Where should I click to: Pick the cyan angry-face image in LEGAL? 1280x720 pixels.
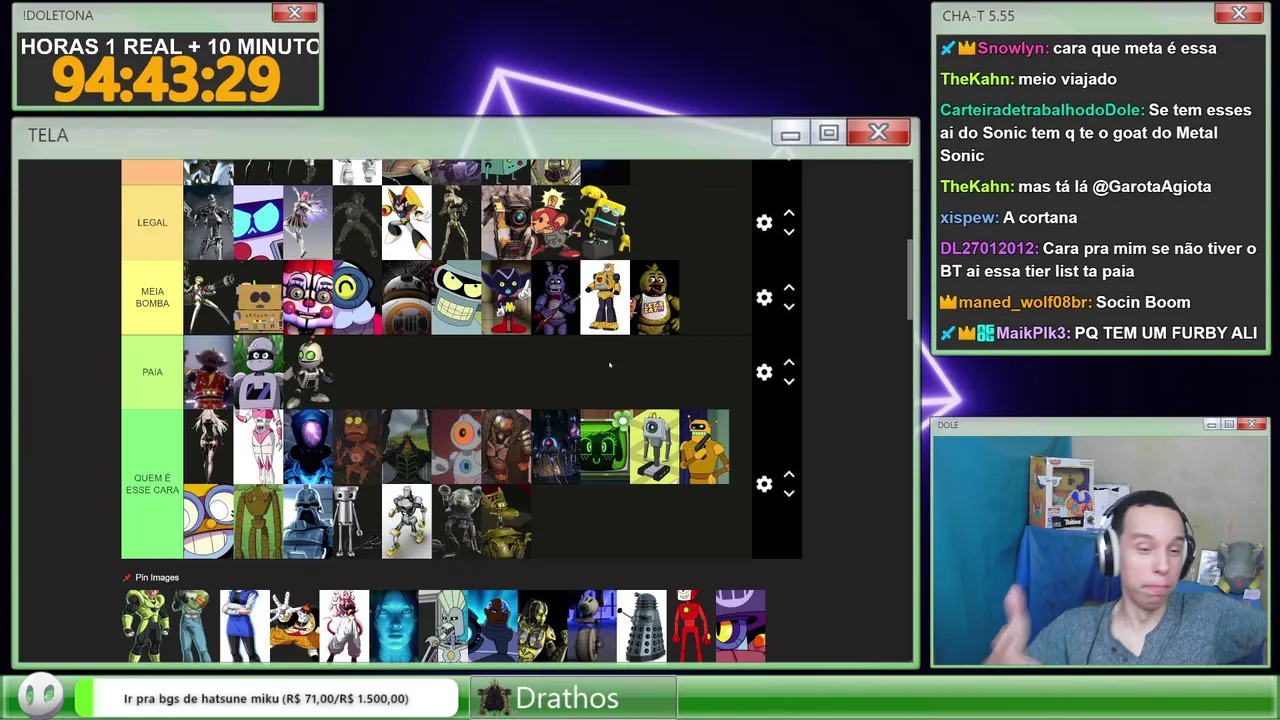[x=258, y=222]
